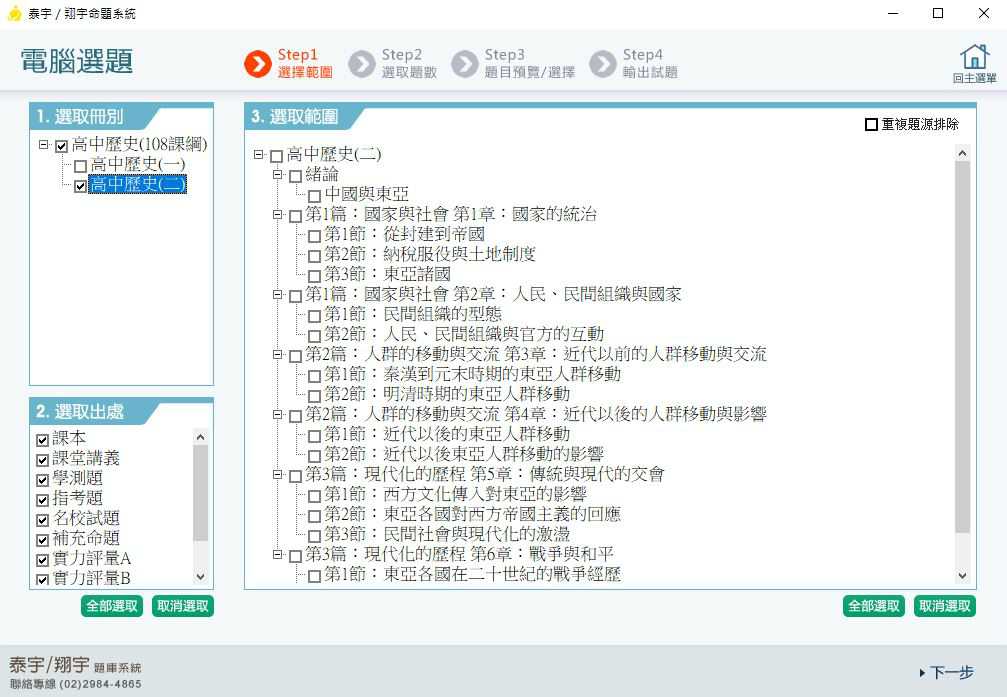The width and height of the screenshot is (1007, 697).
Task: Select 第1節:秦漢到元末時期的東亞人群移動
Action: [472, 374]
